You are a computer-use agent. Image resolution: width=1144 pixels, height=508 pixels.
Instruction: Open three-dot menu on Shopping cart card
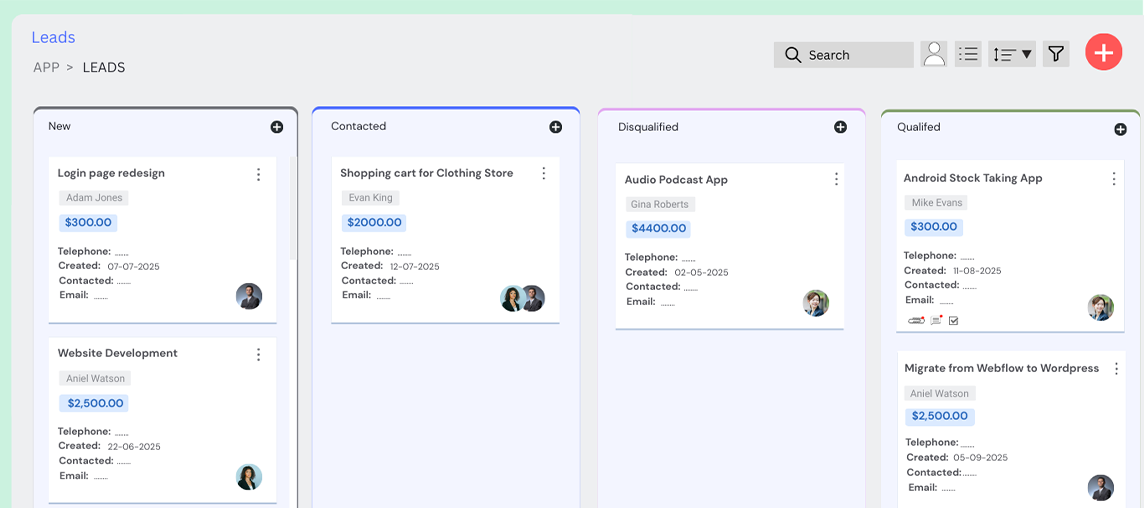(544, 174)
